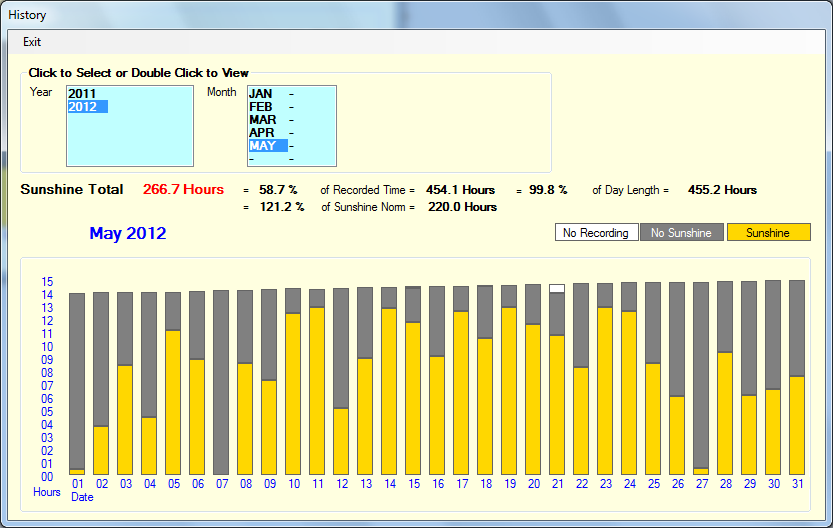
Task: Click the May 2012 chart title
Action: [x=128, y=234]
